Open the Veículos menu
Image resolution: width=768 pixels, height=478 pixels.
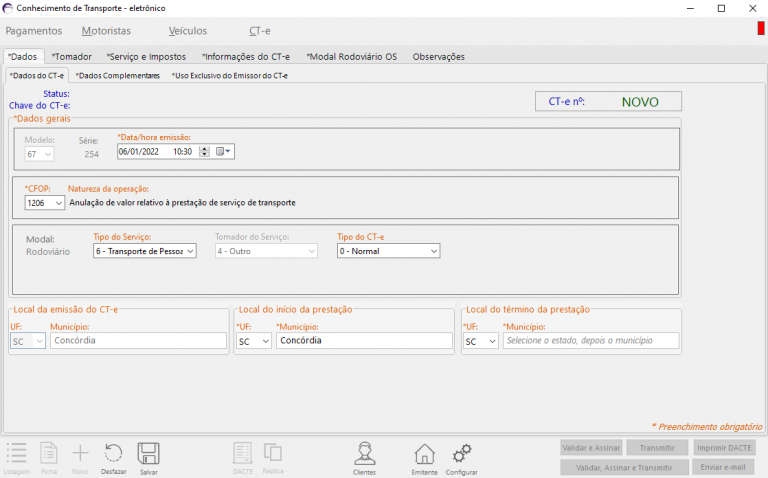tap(188, 31)
